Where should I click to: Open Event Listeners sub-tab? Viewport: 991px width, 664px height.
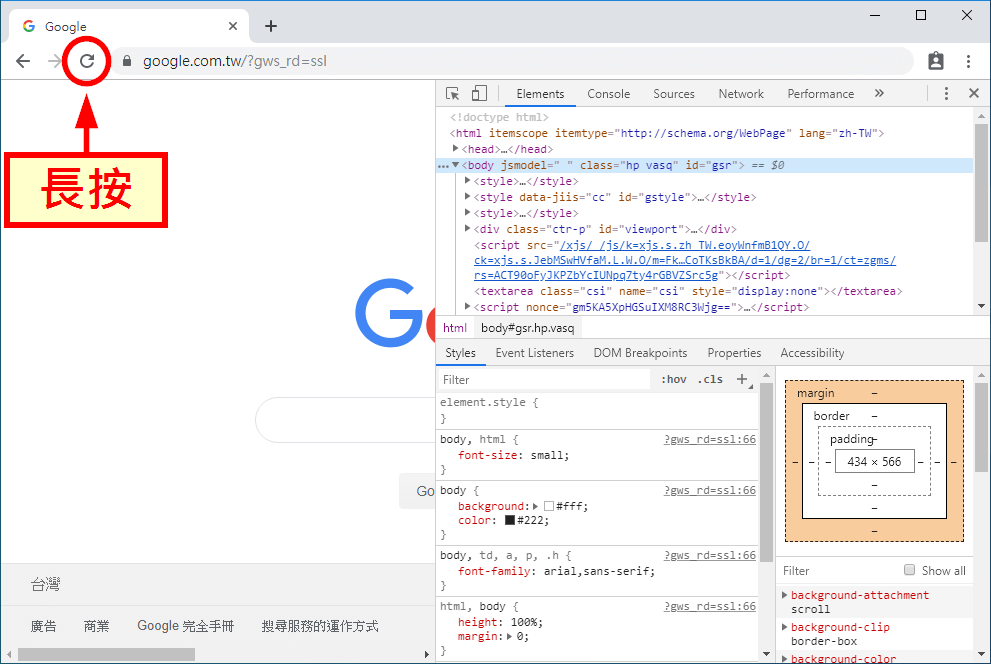[535, 353]
